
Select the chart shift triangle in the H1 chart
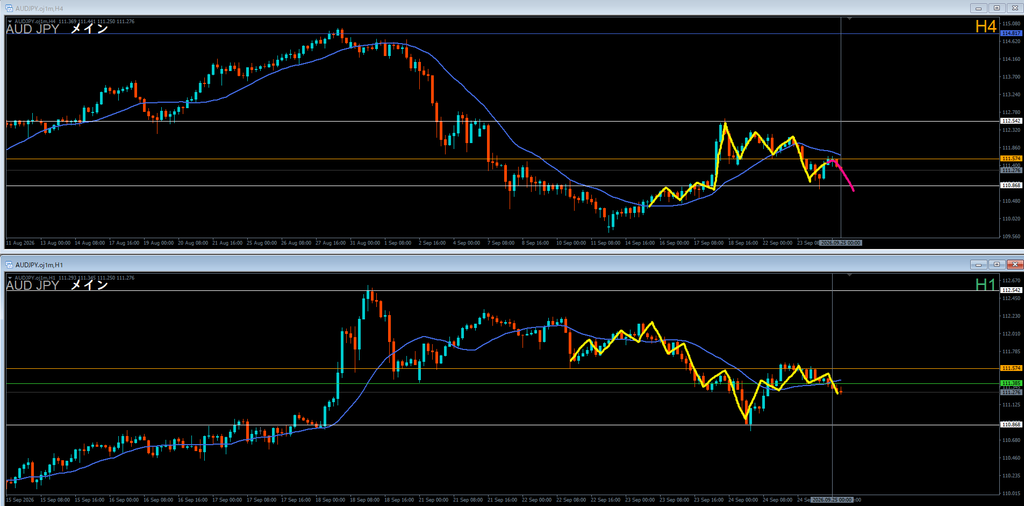click(x=849, y=276)
